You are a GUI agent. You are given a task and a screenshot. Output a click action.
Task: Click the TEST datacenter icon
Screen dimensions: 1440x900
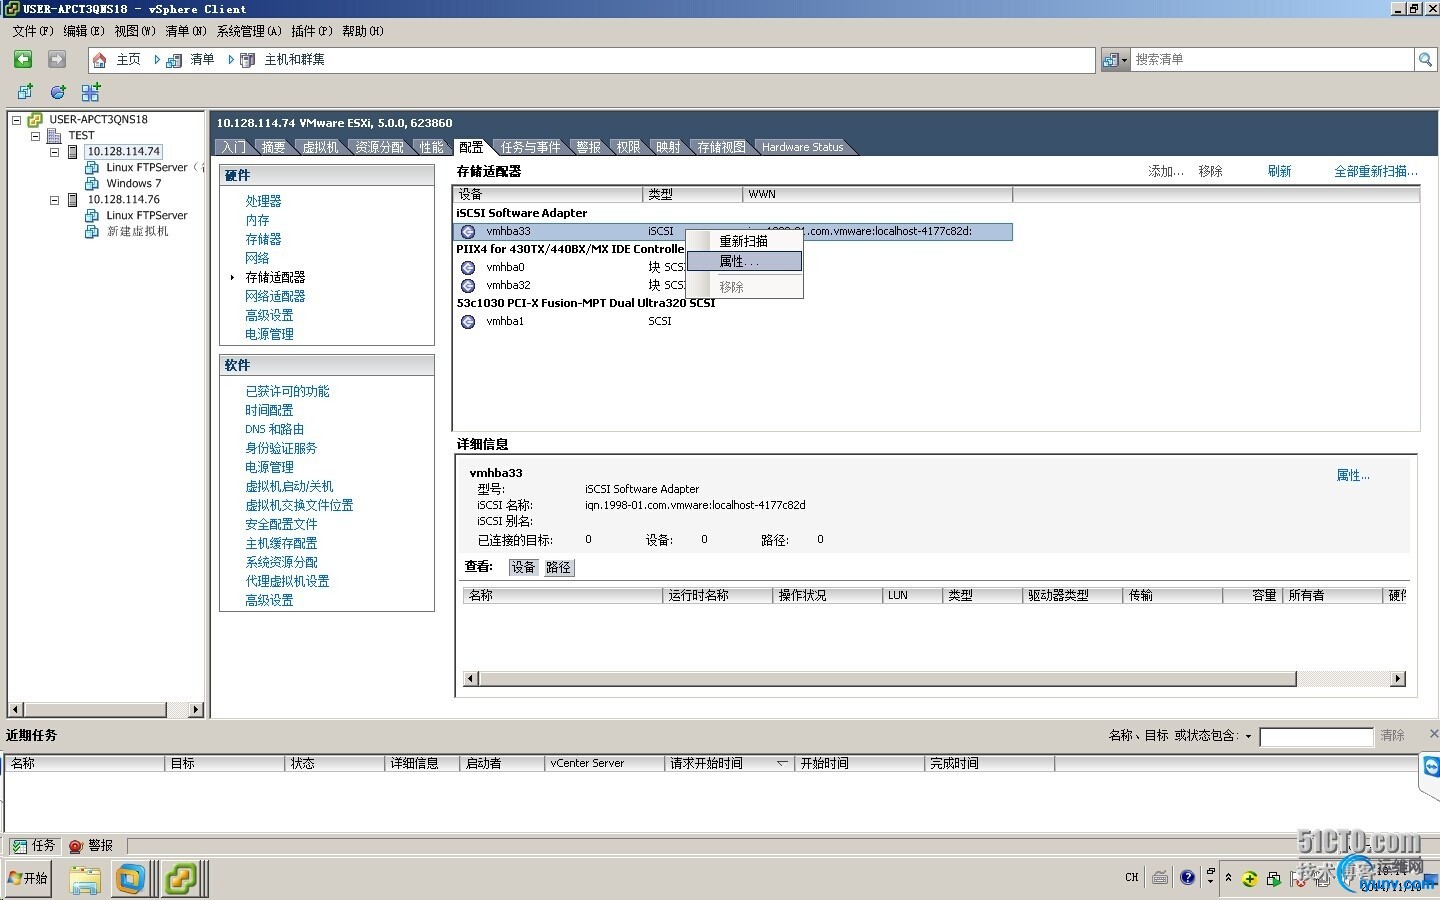point(55,136)
